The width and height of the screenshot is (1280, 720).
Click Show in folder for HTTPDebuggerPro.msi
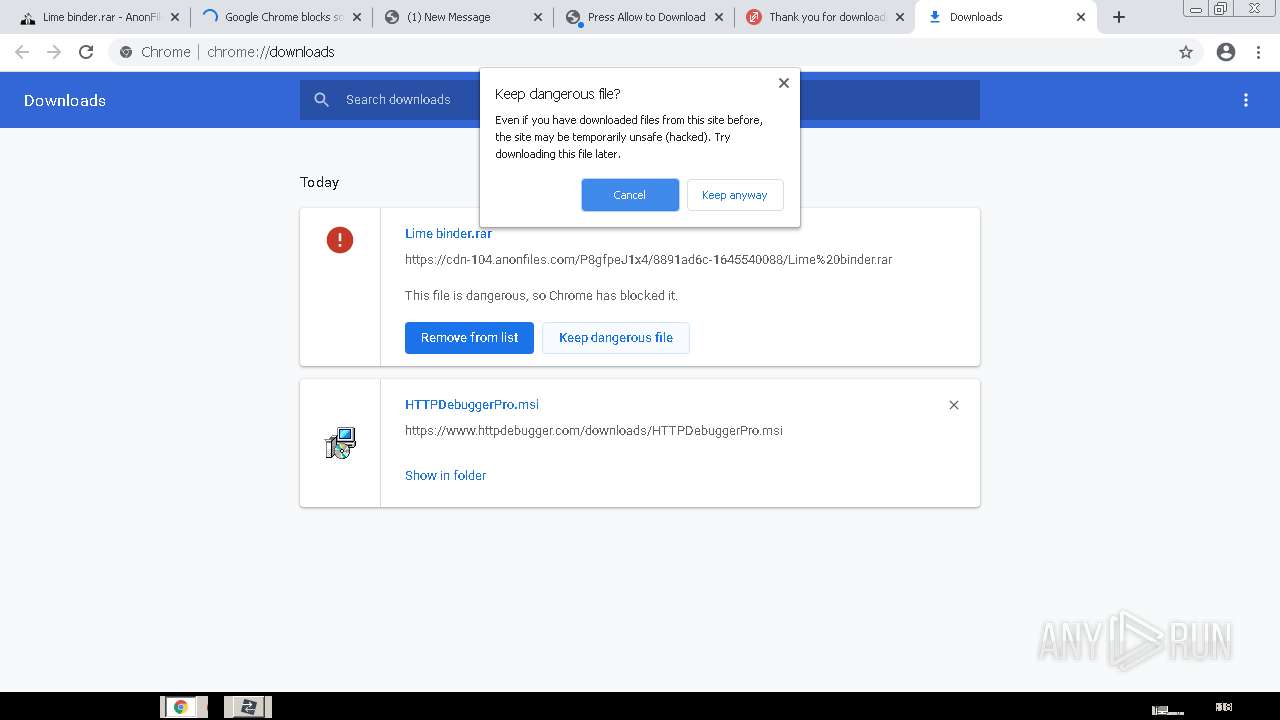pyautogui.click(x=445, y=475)
